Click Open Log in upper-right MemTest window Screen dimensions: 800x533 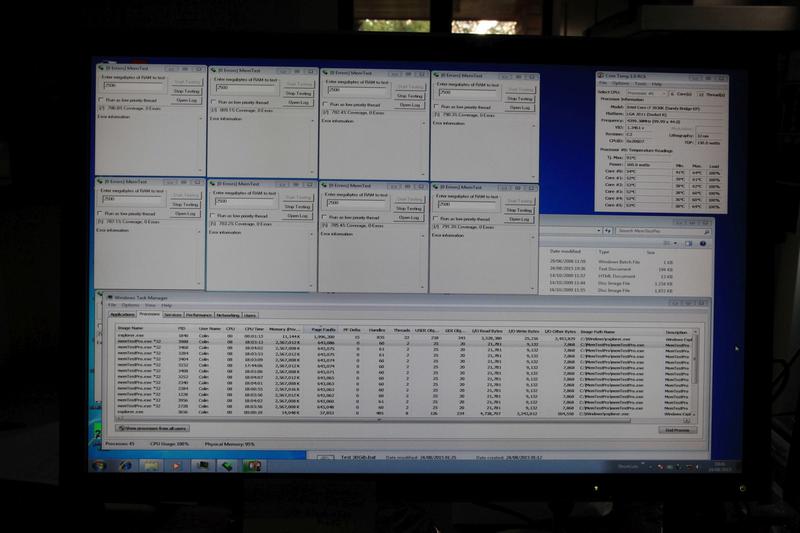point(519,107)
